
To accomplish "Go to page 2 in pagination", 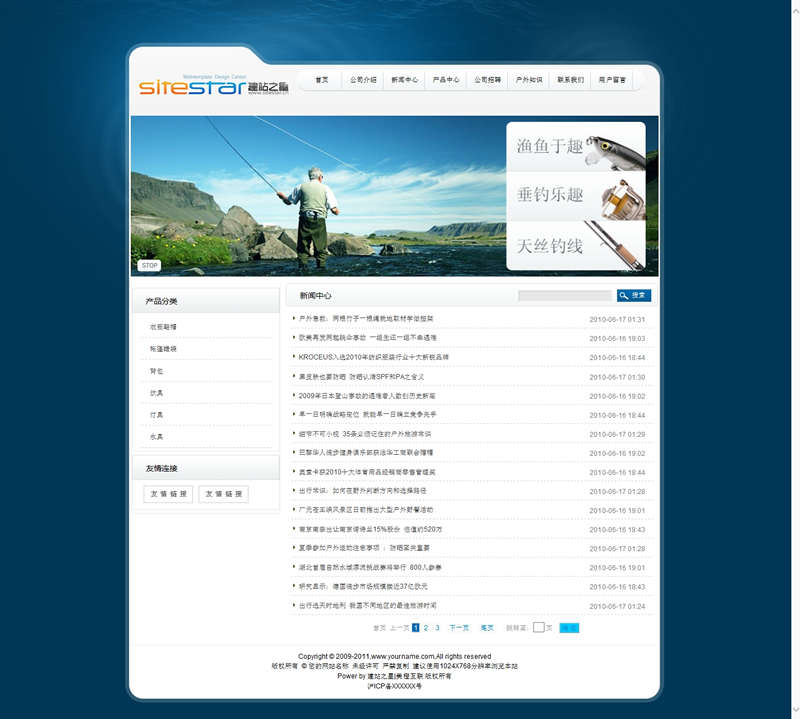I will (x=426, y=628).
